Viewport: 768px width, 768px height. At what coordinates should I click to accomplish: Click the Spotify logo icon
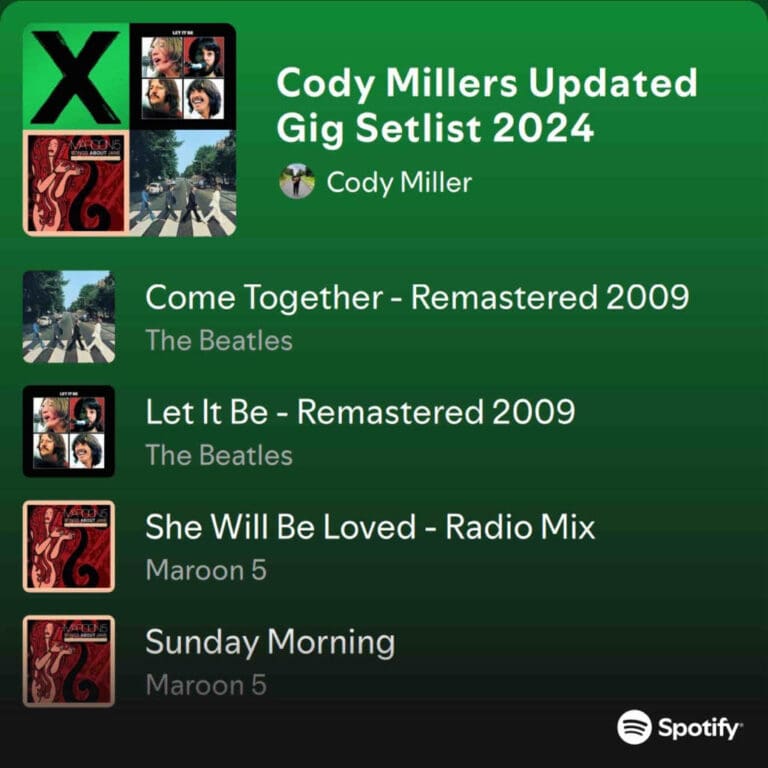[634, 727]
